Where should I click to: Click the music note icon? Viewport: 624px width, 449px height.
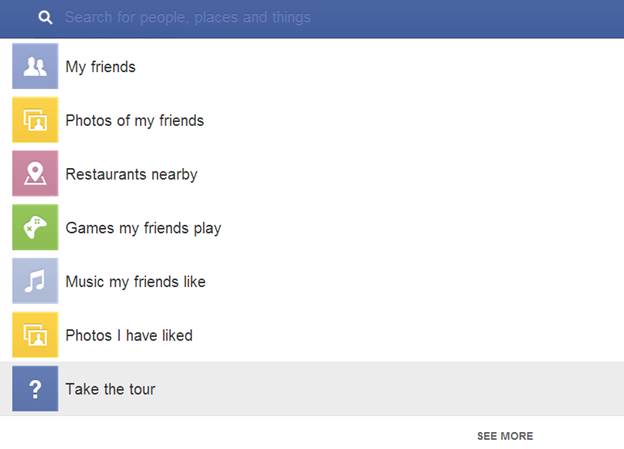coord(35,281)
